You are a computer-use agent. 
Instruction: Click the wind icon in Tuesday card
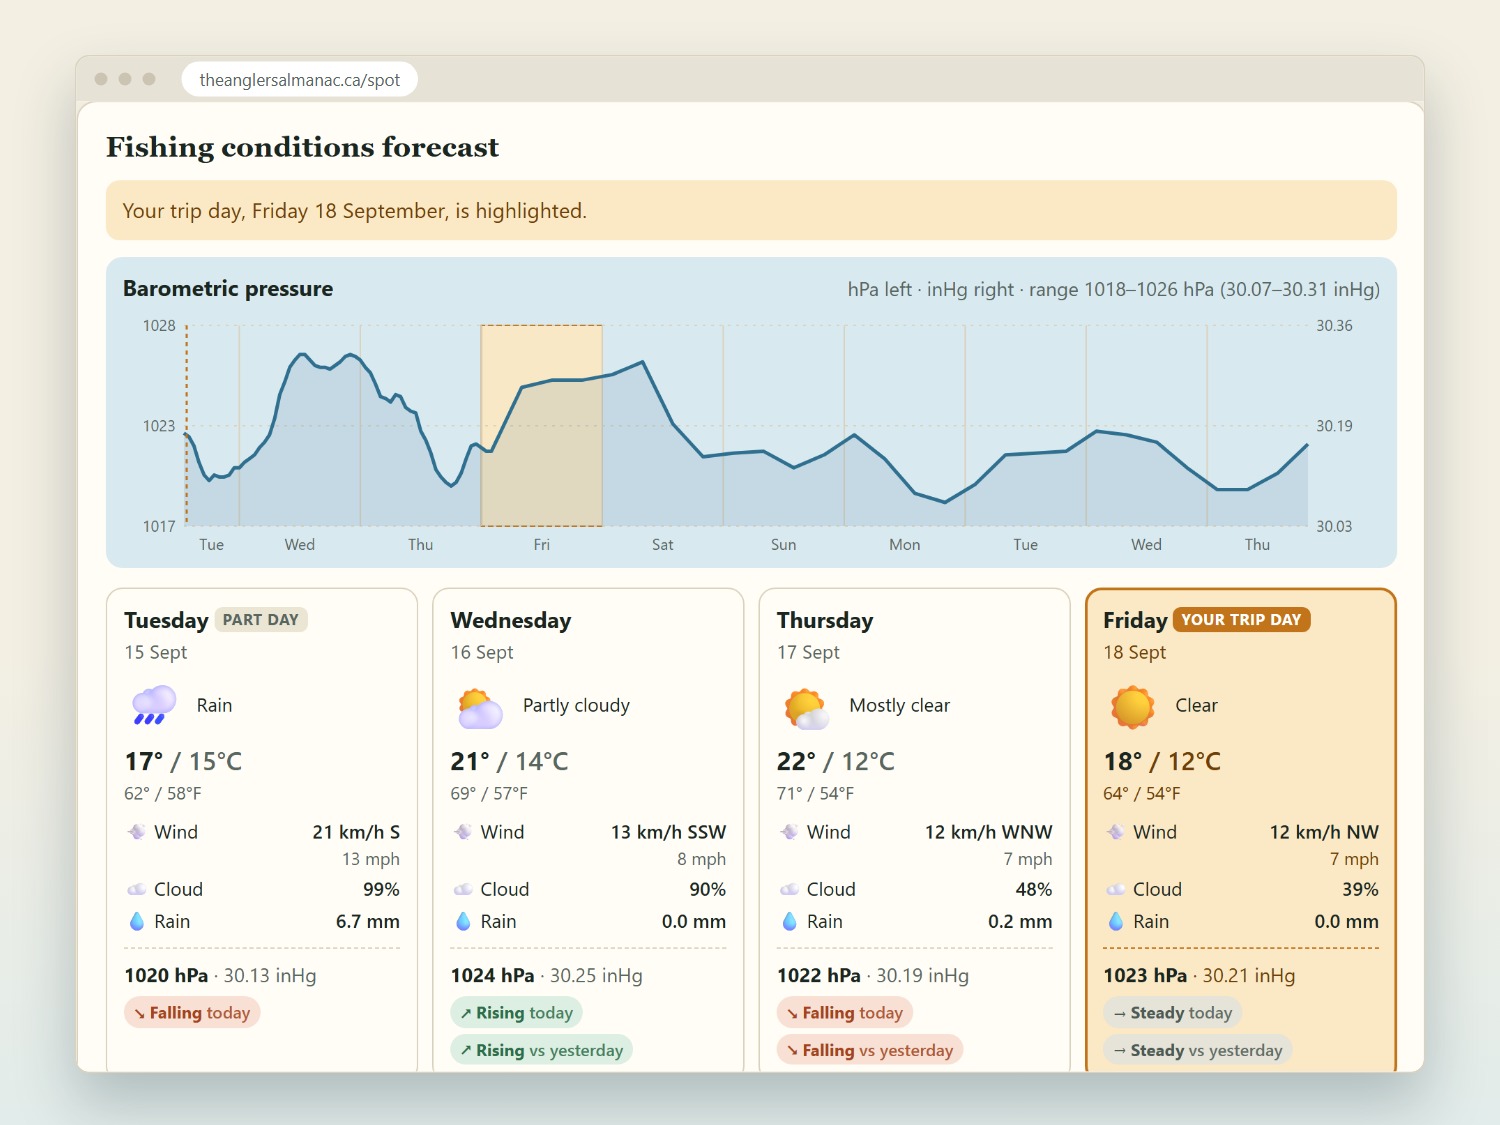[137, 832]
